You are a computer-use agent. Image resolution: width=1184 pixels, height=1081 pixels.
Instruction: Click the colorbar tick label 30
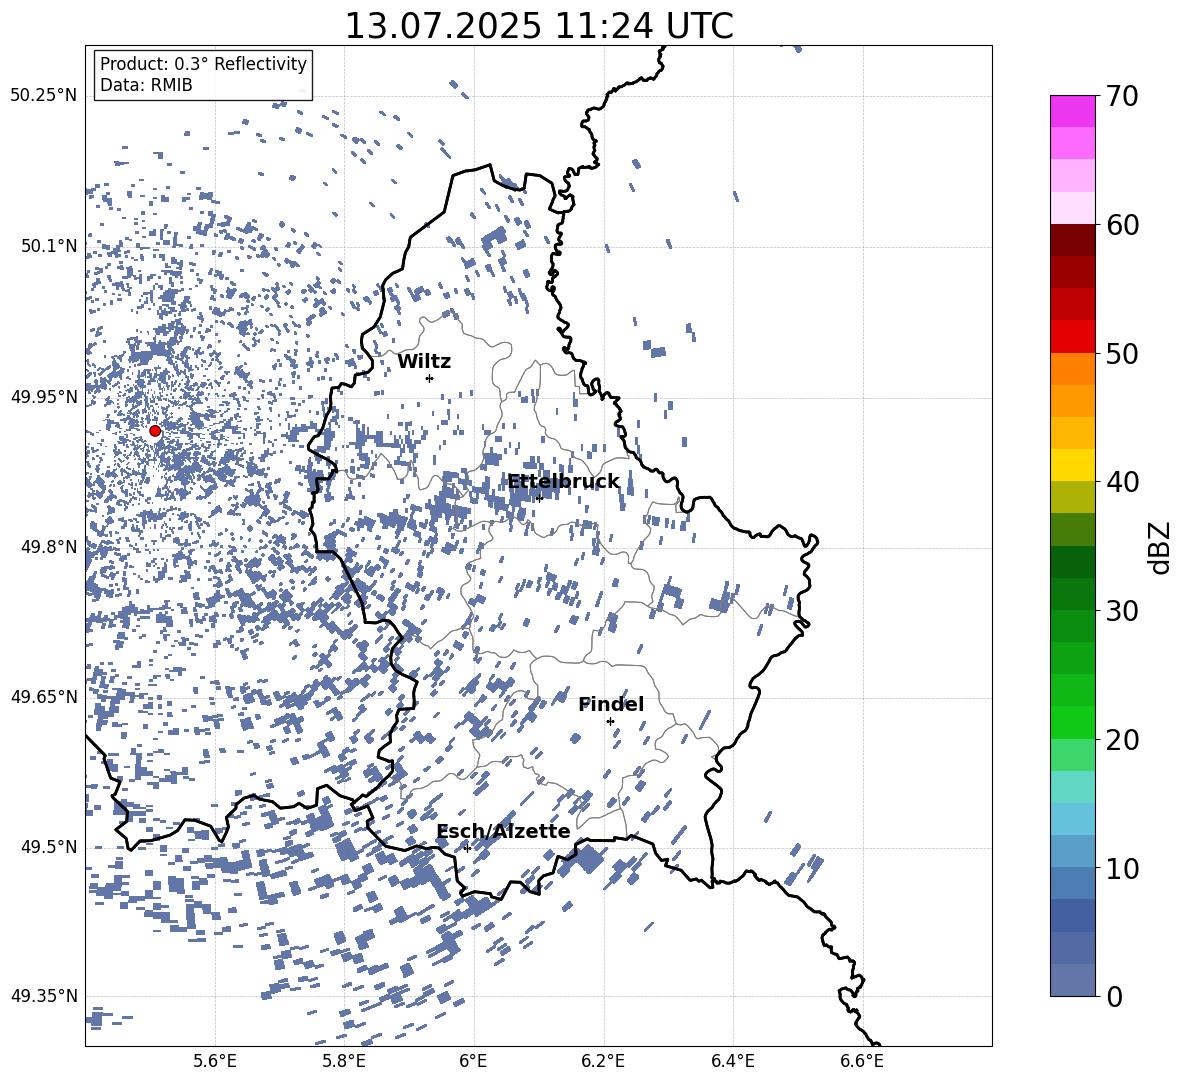coord(1122,611)
